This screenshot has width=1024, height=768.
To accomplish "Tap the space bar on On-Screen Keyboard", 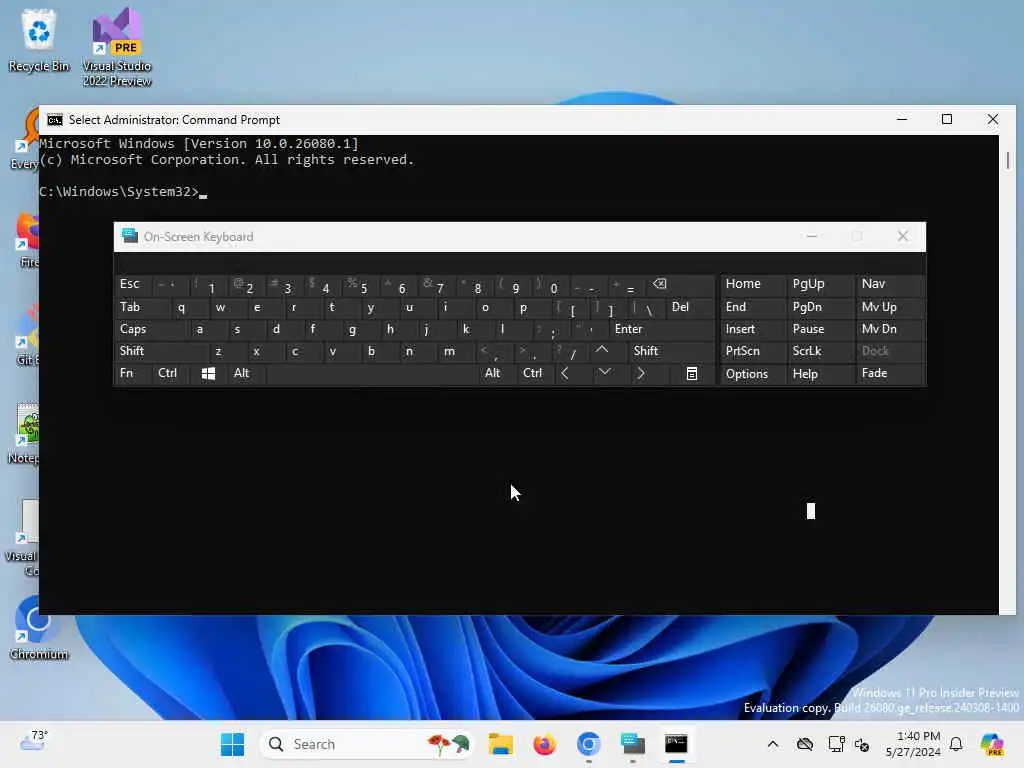I will (x=372, y=374).
